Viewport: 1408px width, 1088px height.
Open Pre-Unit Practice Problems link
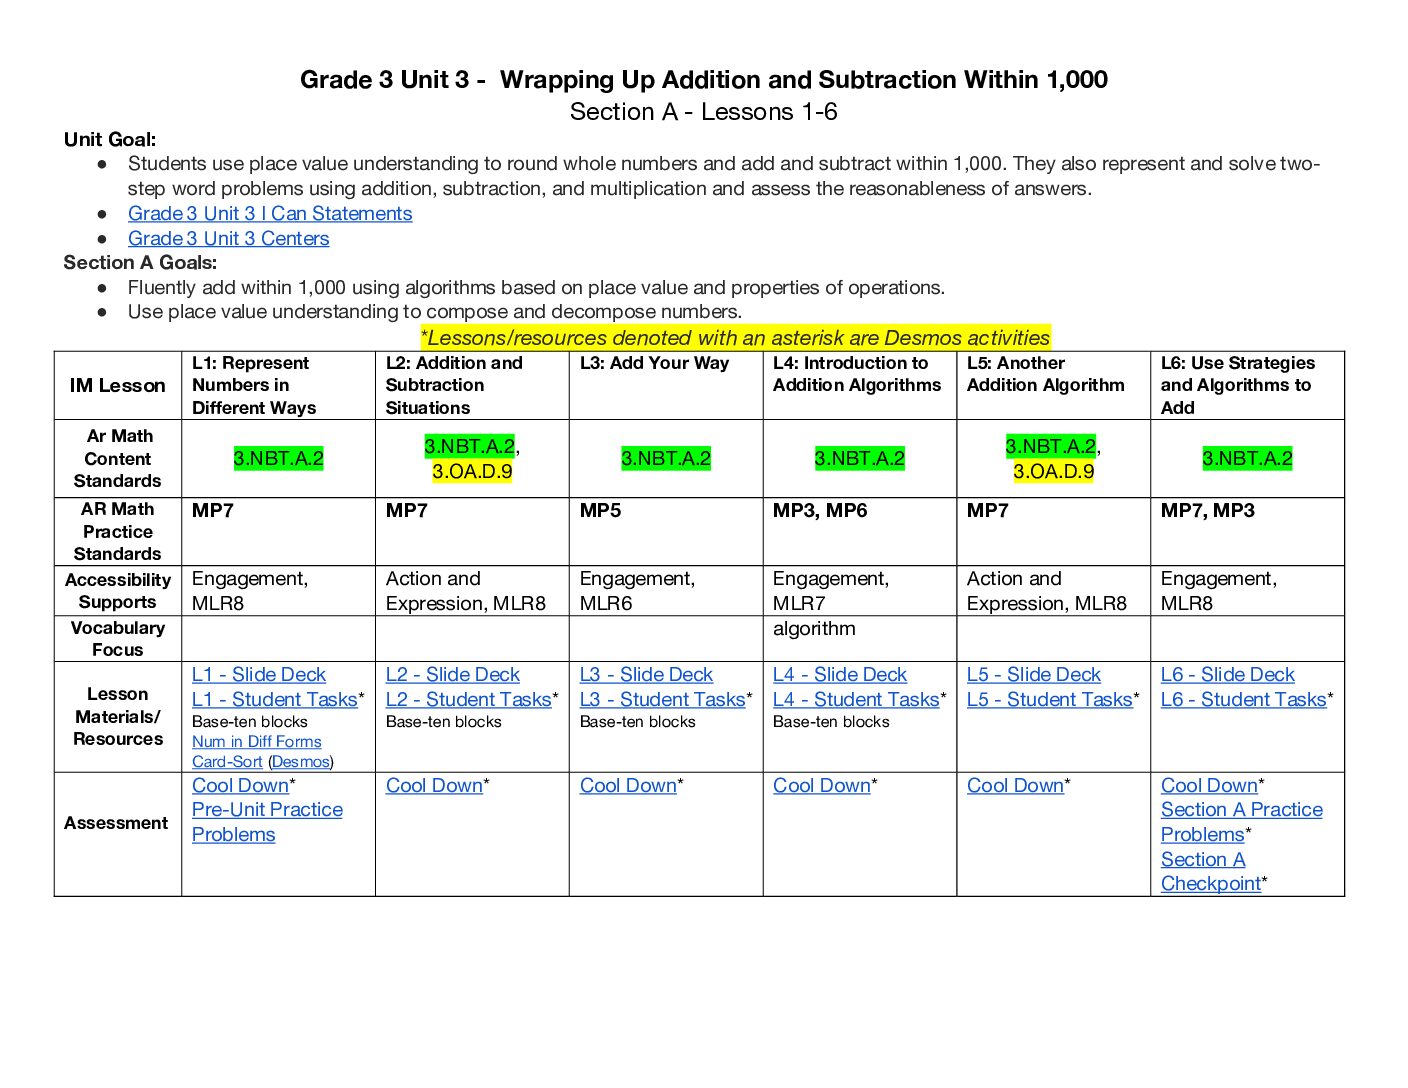(x=267, y=822)
